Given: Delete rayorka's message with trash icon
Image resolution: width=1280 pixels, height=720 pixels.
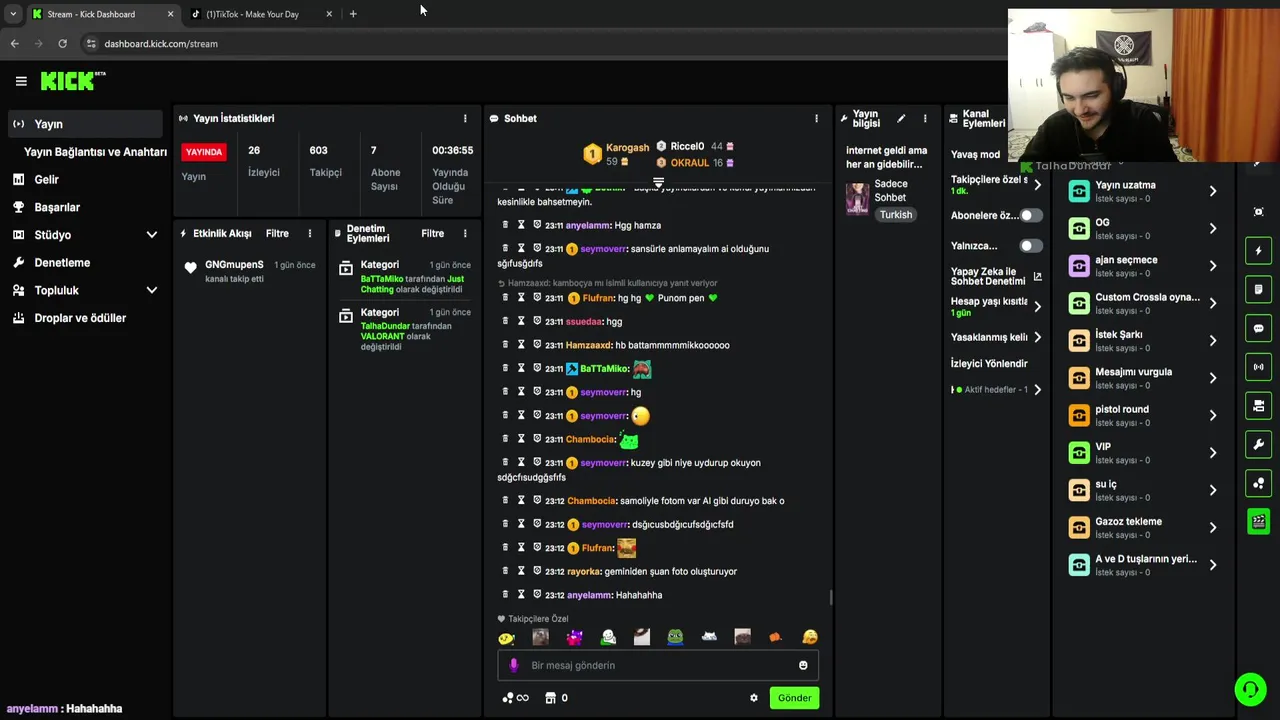Looking at the screenshot, I should click(505, 571).
